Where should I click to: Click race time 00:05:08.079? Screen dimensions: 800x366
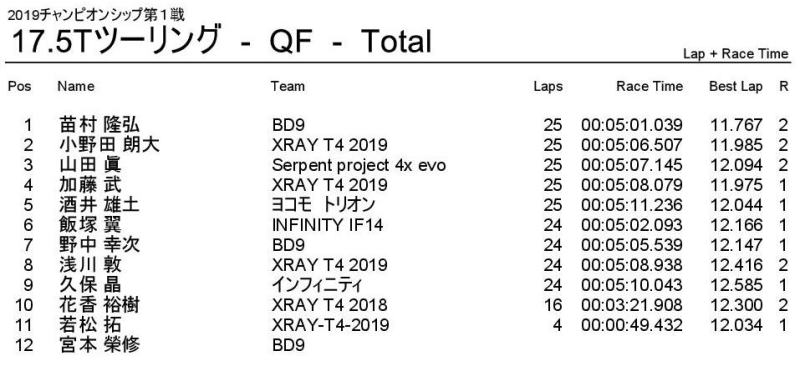[x=632, y=185]
